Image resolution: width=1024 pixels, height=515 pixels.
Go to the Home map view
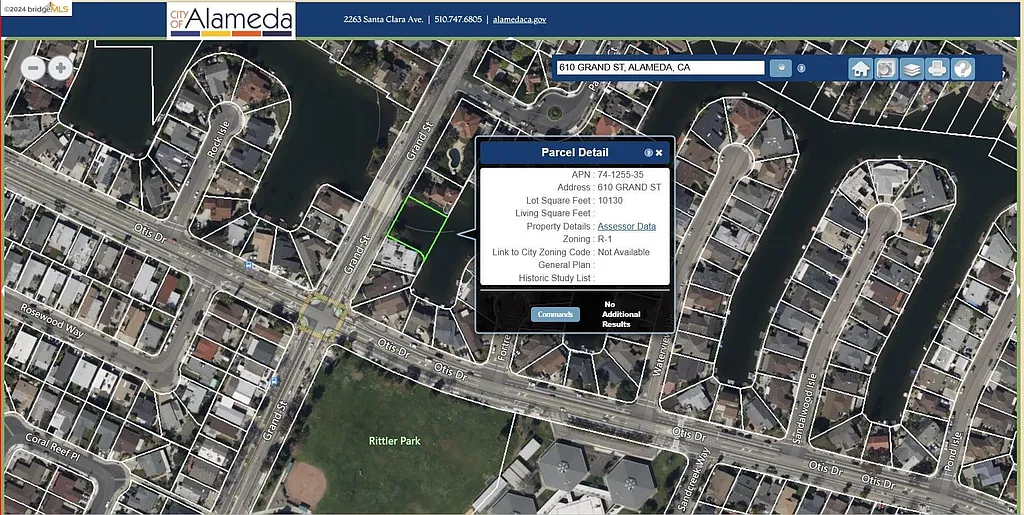[x=860, y=68]
